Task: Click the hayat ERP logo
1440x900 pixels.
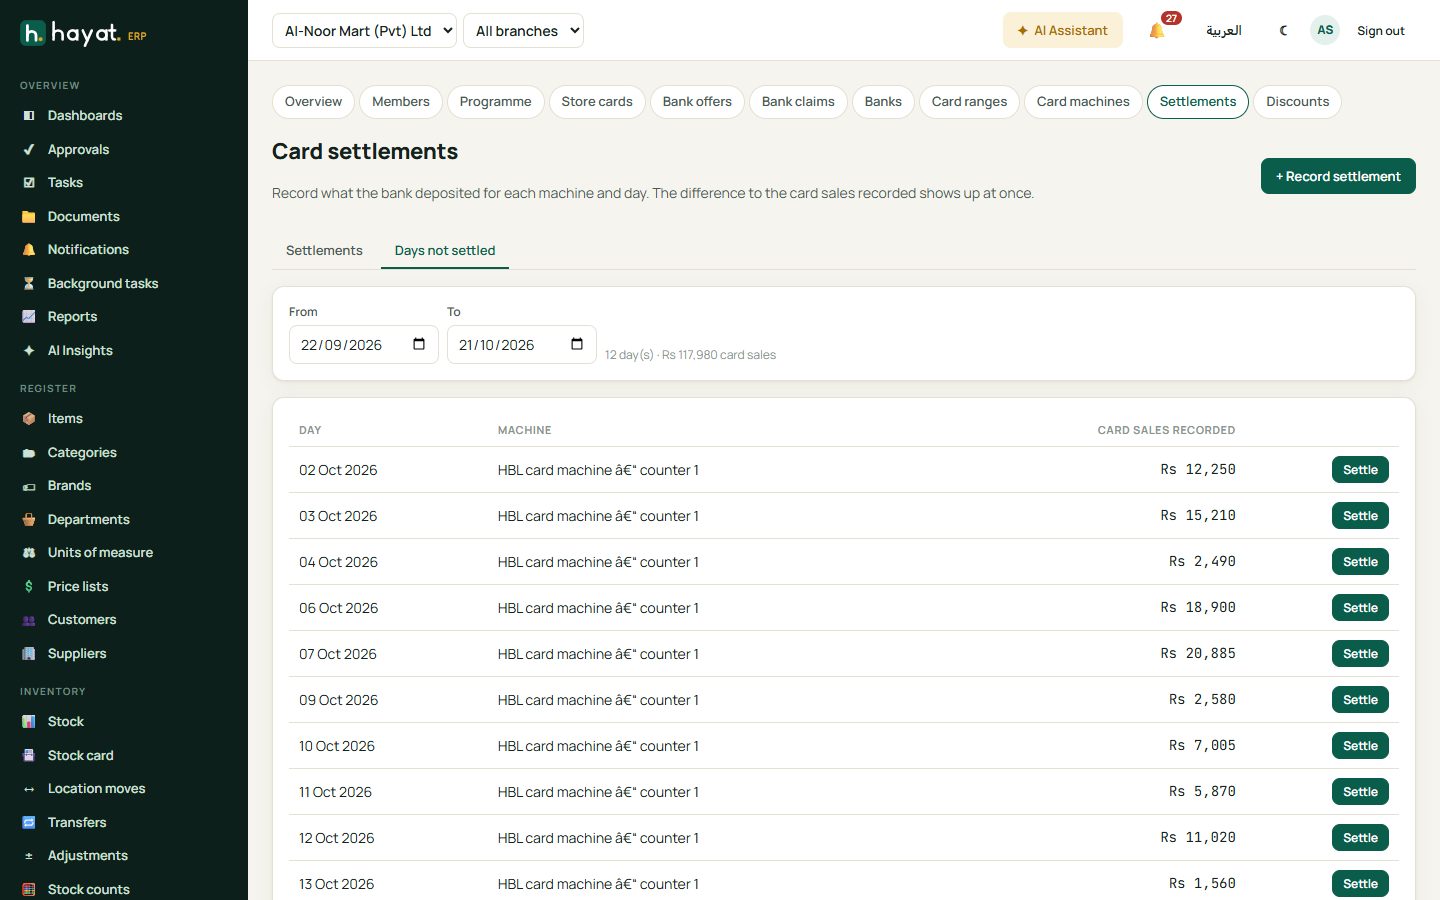Action: pyautogui.click(x=84, y=33)
